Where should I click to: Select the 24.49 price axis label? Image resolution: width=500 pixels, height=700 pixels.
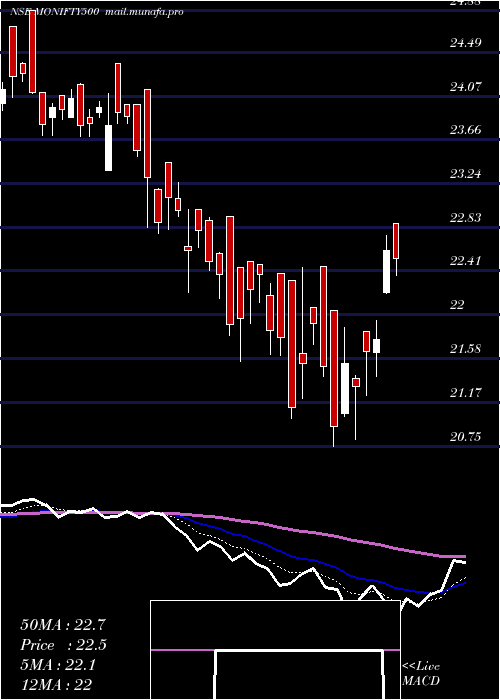pyautogui.click(x=466, y=43)
